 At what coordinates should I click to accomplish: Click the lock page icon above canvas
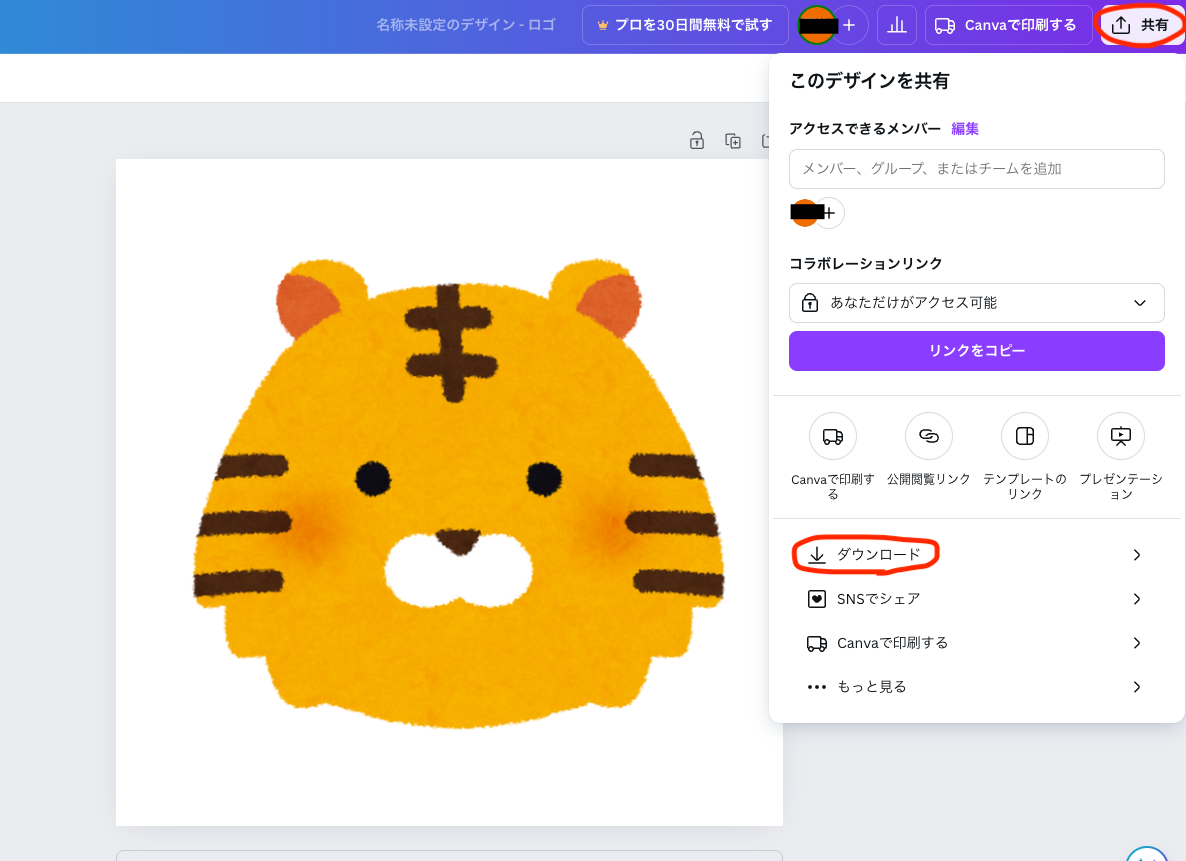pos(697,141)
